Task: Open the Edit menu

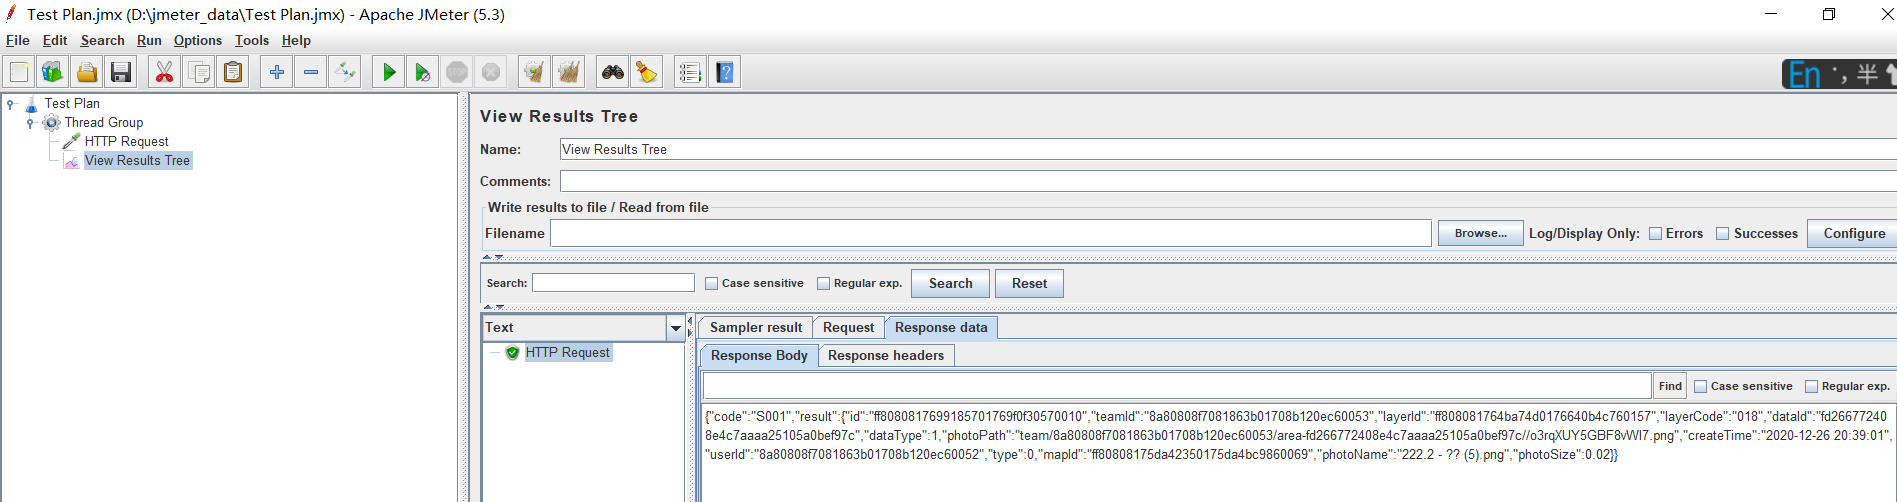Action: (55, 41)
